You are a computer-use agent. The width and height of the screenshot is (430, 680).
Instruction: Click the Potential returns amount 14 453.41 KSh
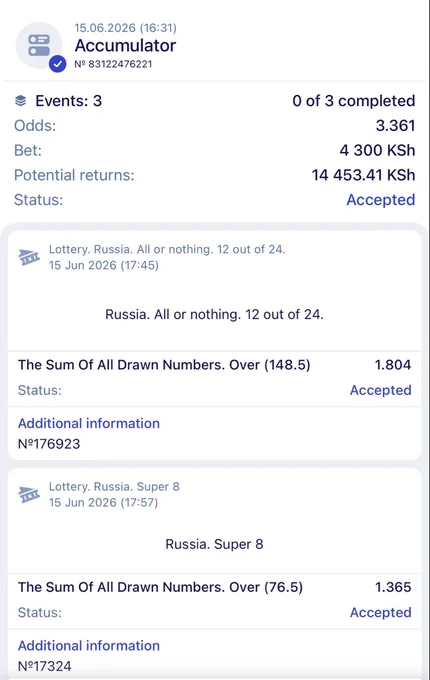(363, 175)
